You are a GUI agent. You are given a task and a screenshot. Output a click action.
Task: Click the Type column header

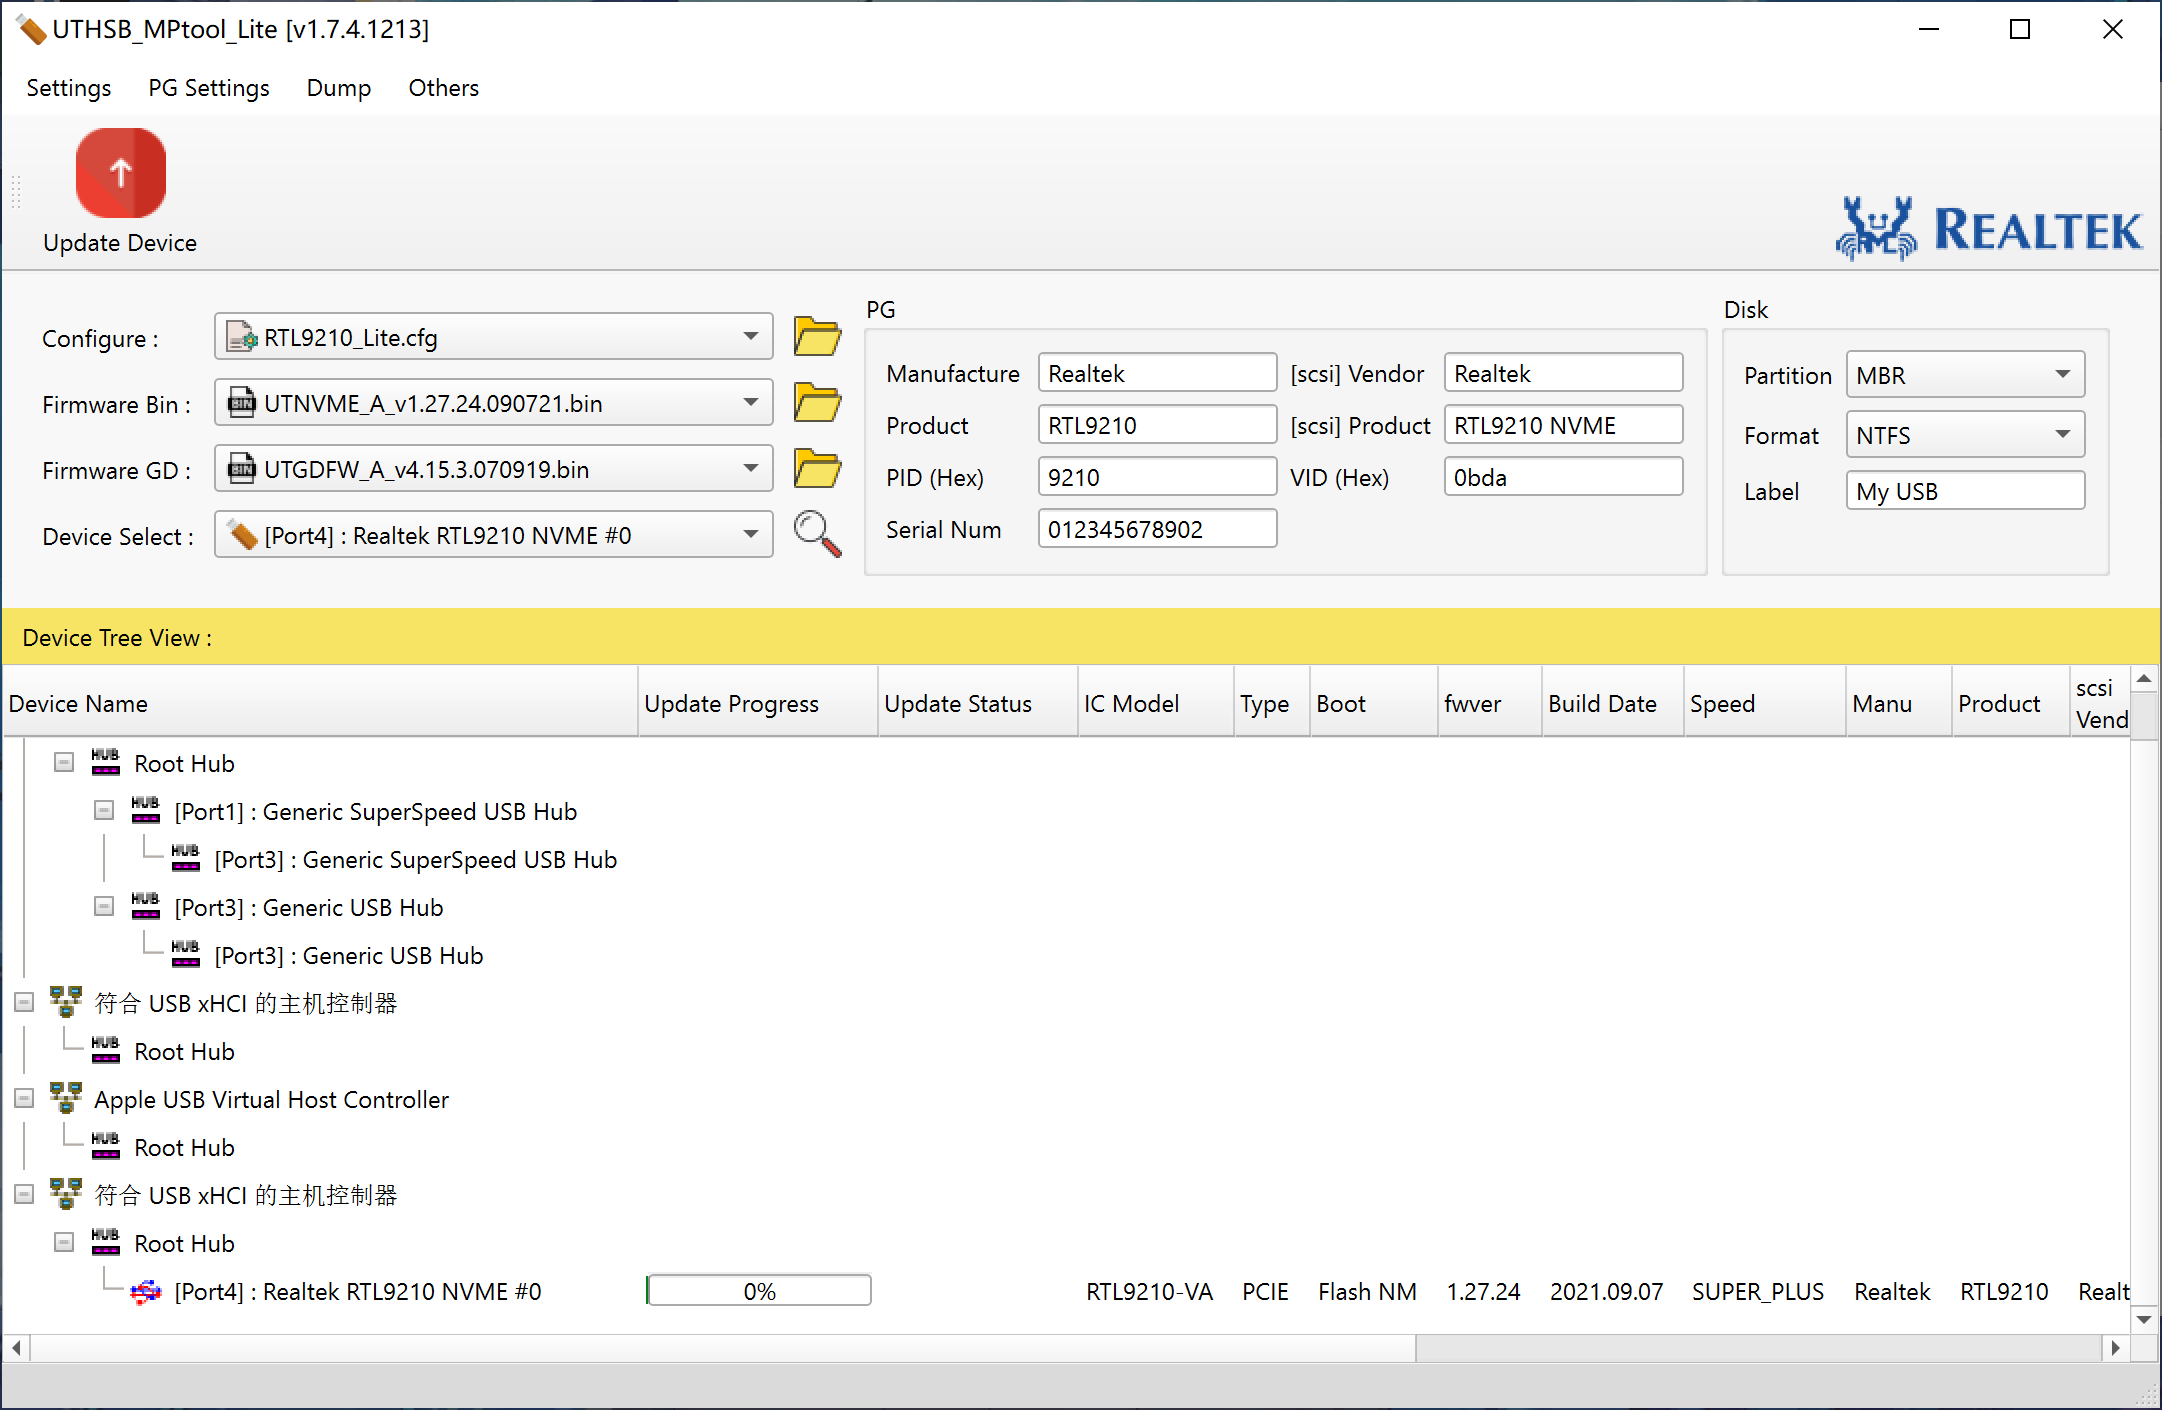click(1272, 703)
